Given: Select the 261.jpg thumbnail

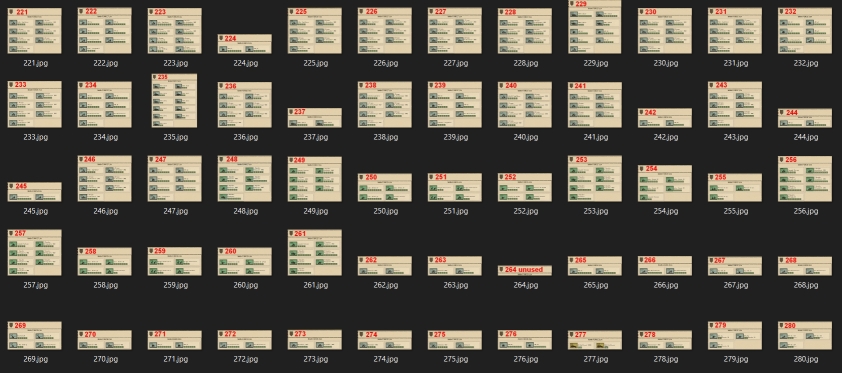Looking at the screenshot, I should [314, 253].
